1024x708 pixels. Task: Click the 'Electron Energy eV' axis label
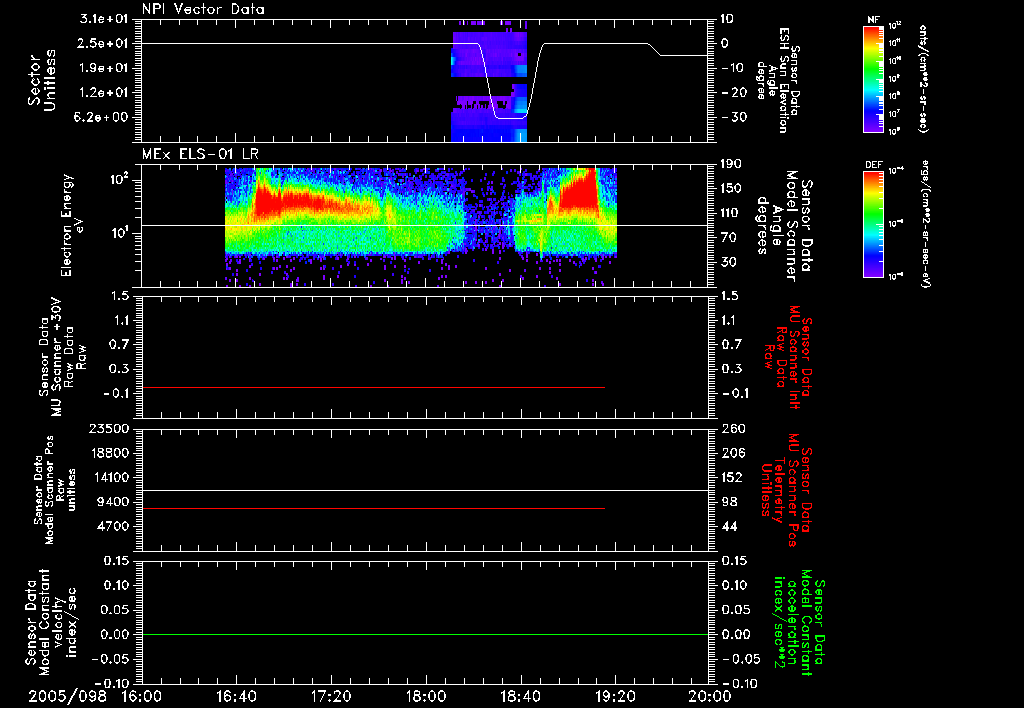click(73, 225)
